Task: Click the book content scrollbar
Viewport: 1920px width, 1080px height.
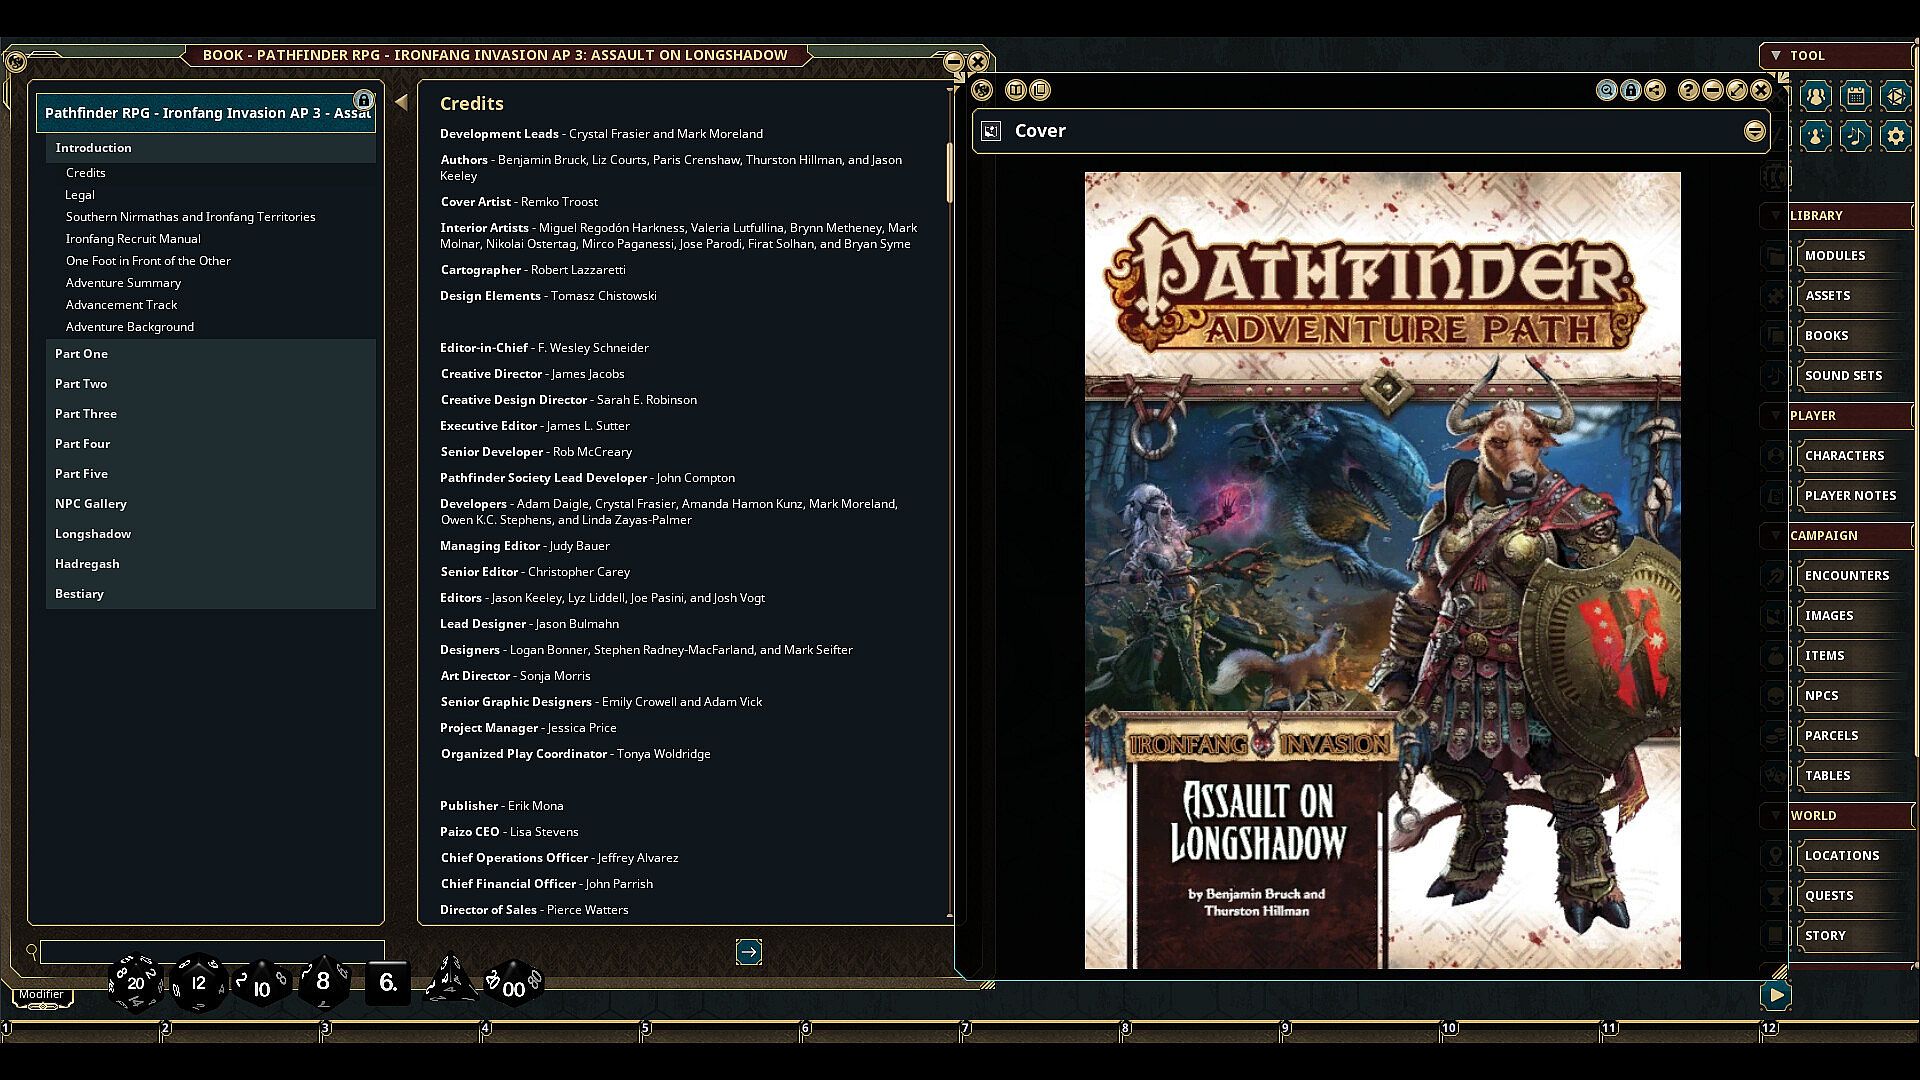Action: 950,172
